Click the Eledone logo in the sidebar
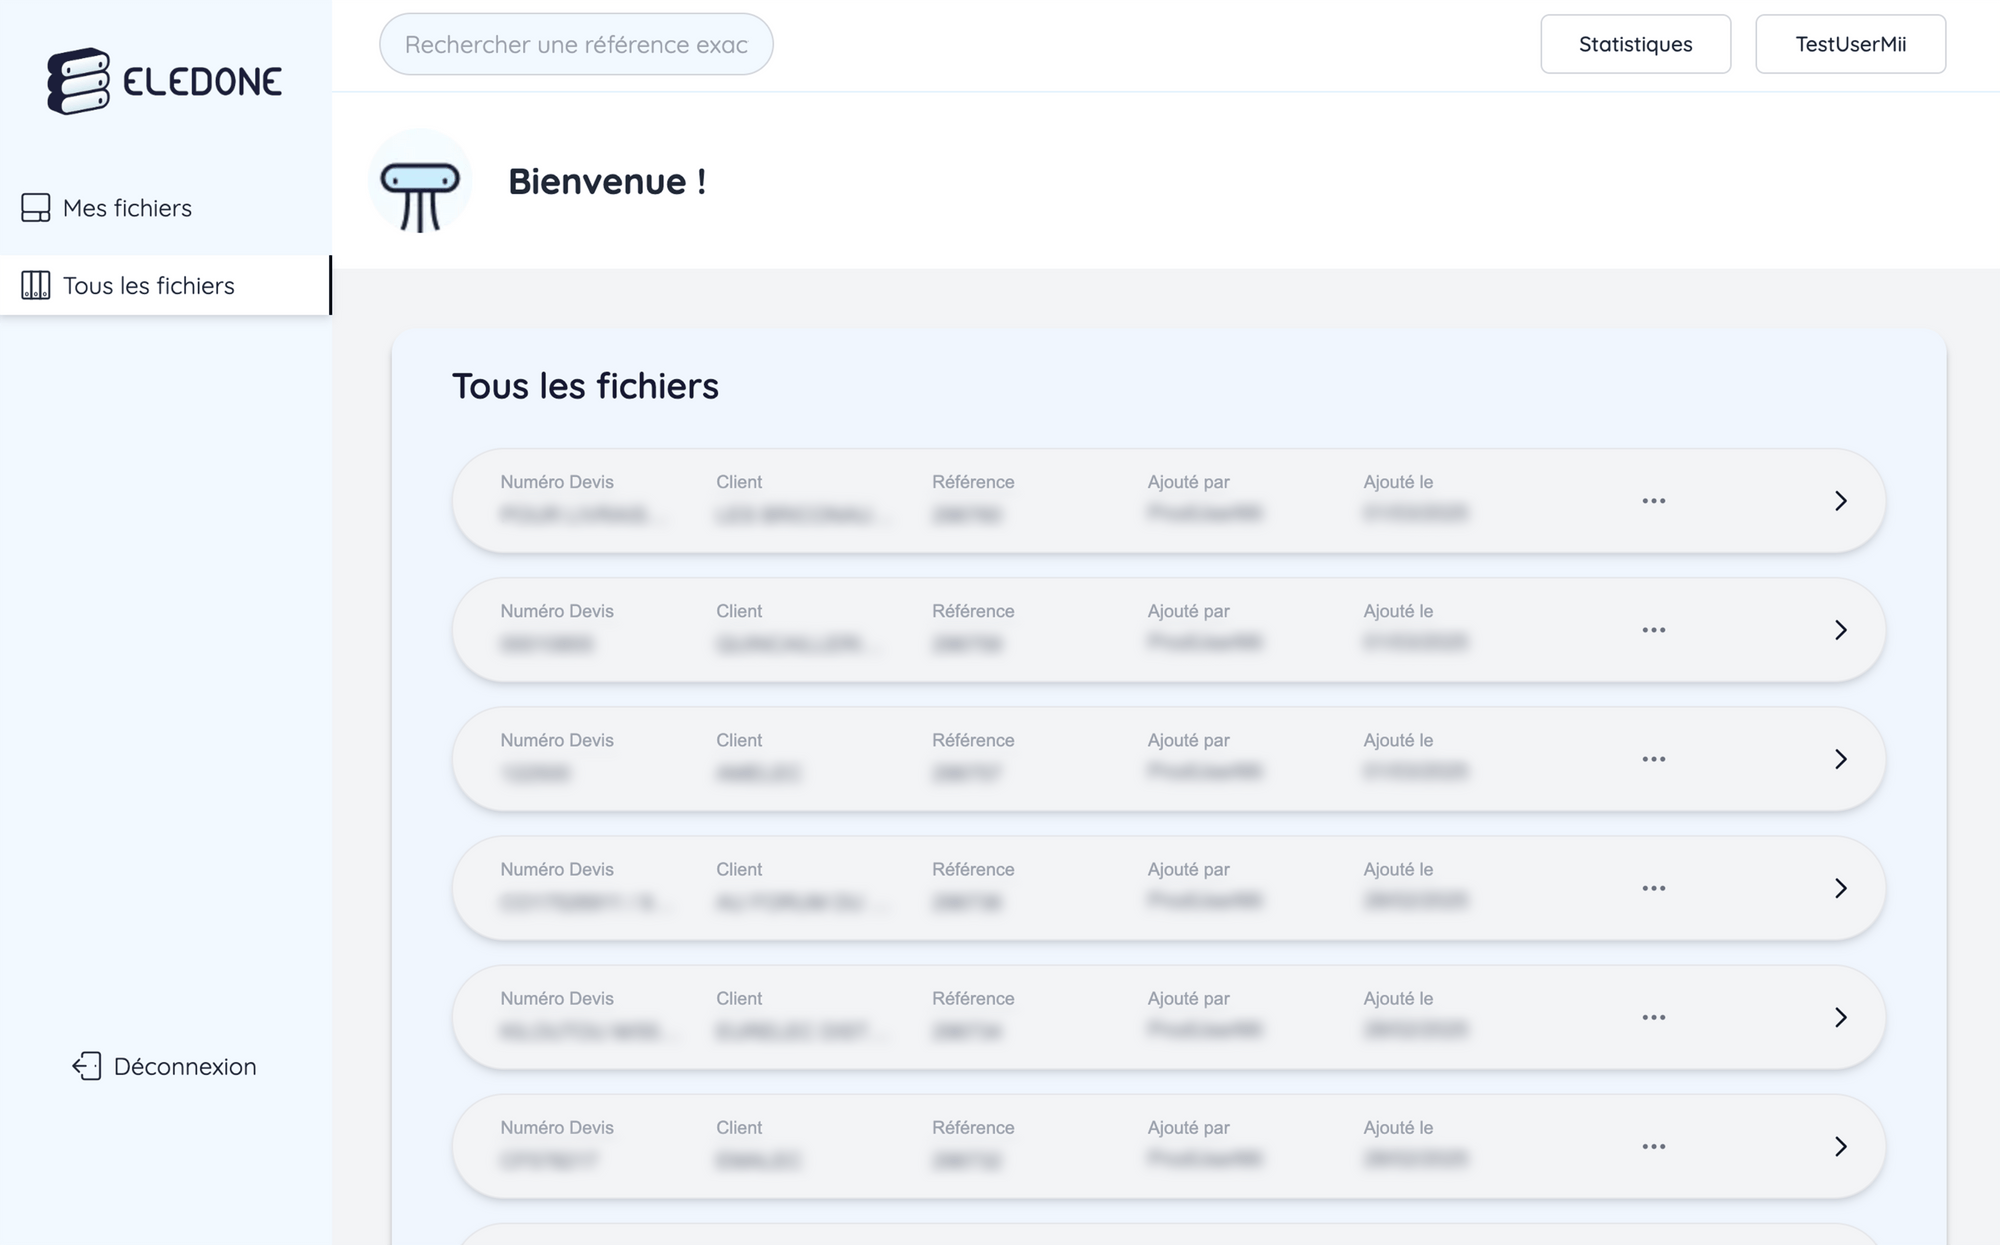The height and width of the screenshot is (1245, 2000). click(x=165, y=81)
